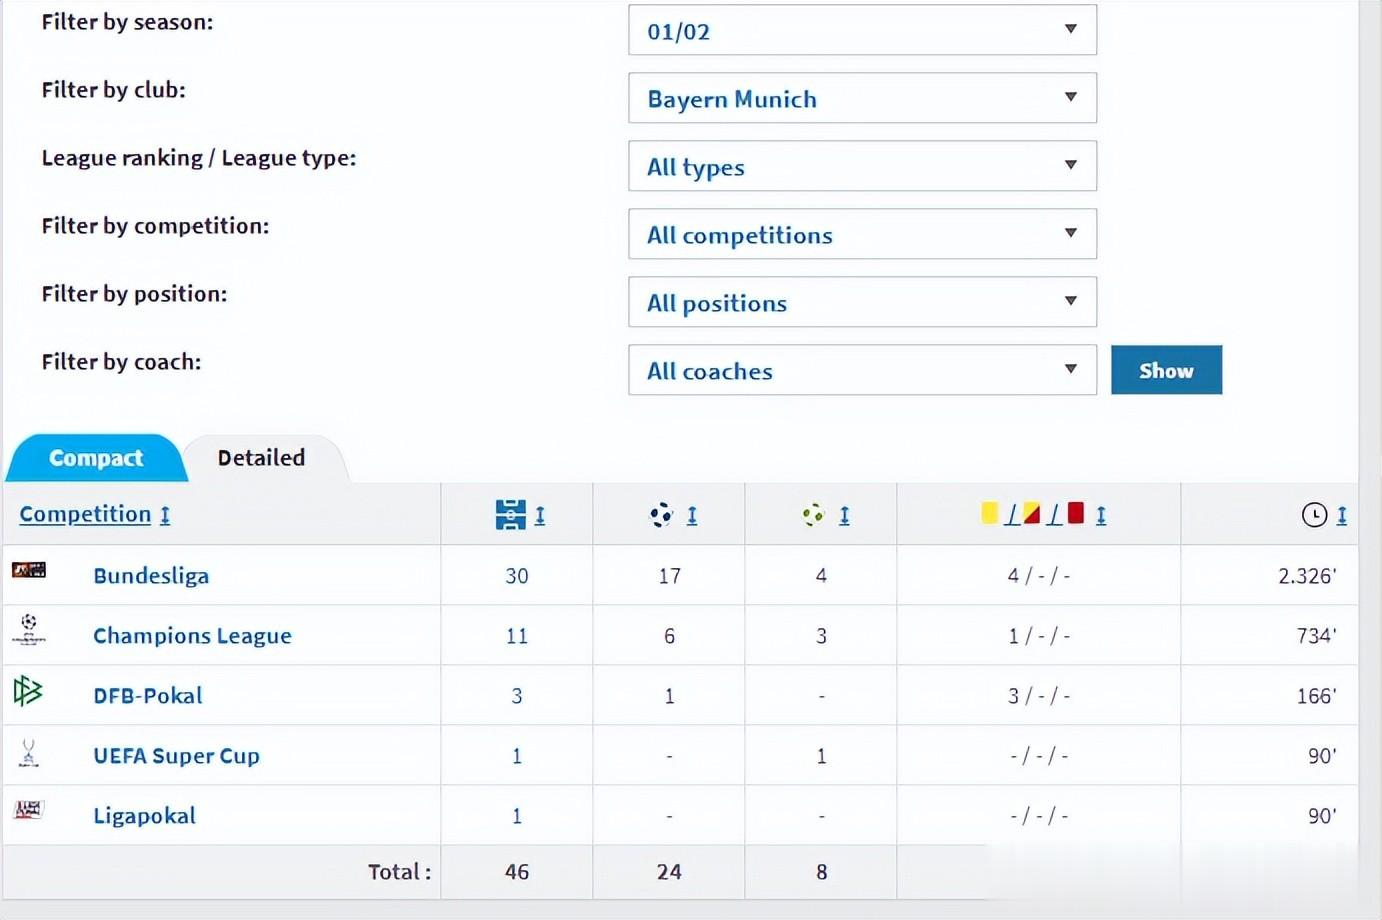1382x920 pixels.
Task: Click the red card icon in header
Action: click(x=1076, y=513)
